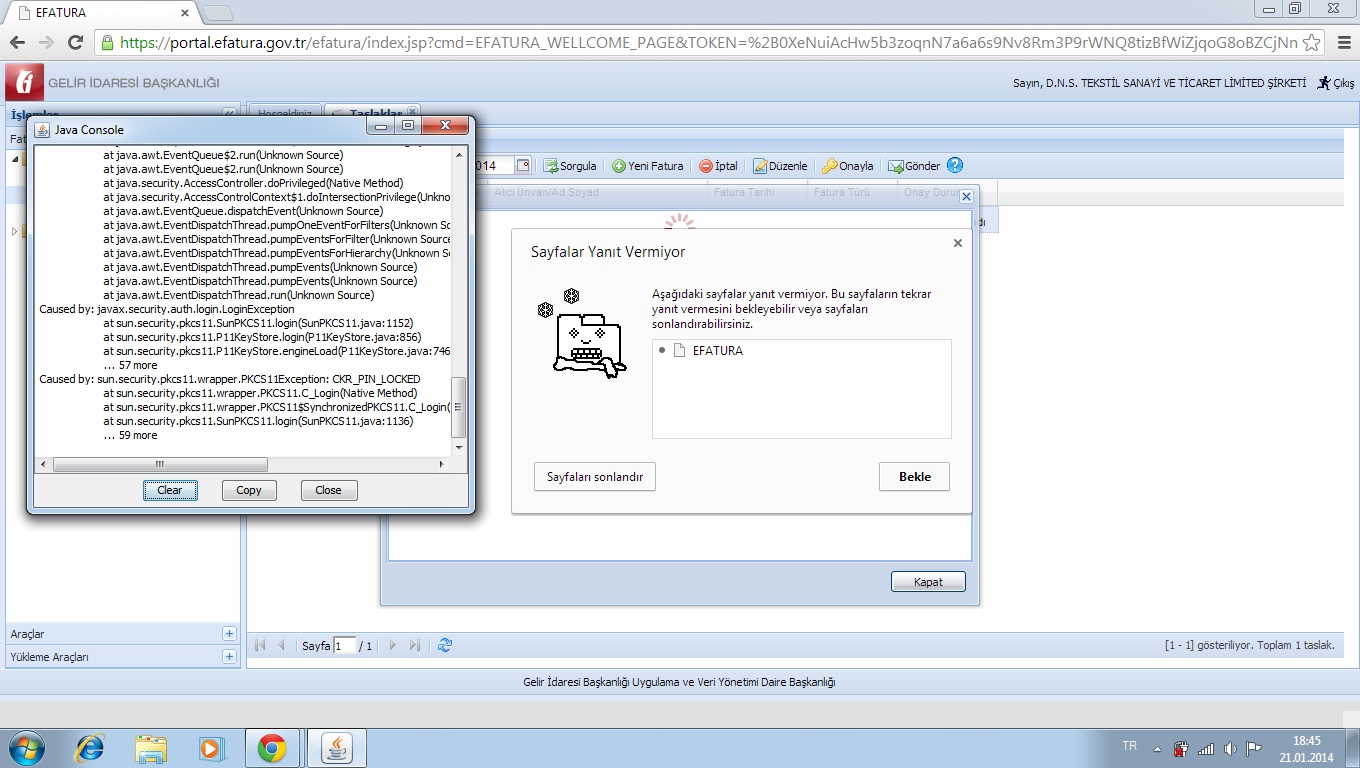Click the Sayfaları sonlandır button
The image size is (1360, 768).
[x=595, y=477]
